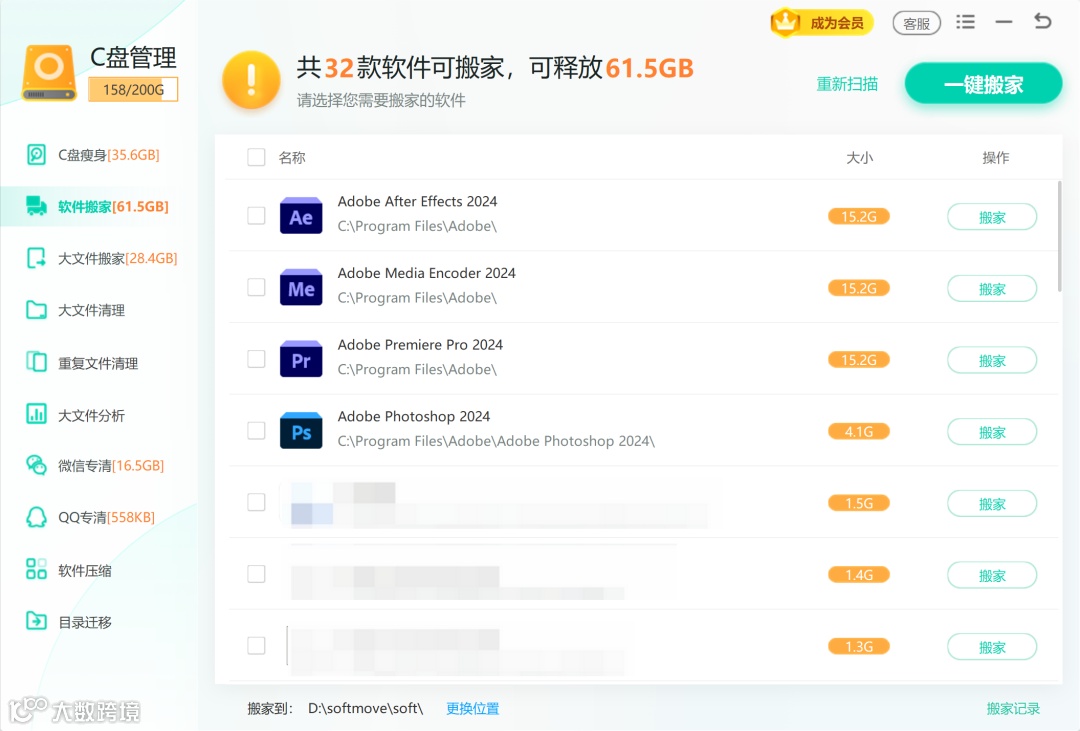
Task: Click the 成为会员 button
Action: (822, 22)
